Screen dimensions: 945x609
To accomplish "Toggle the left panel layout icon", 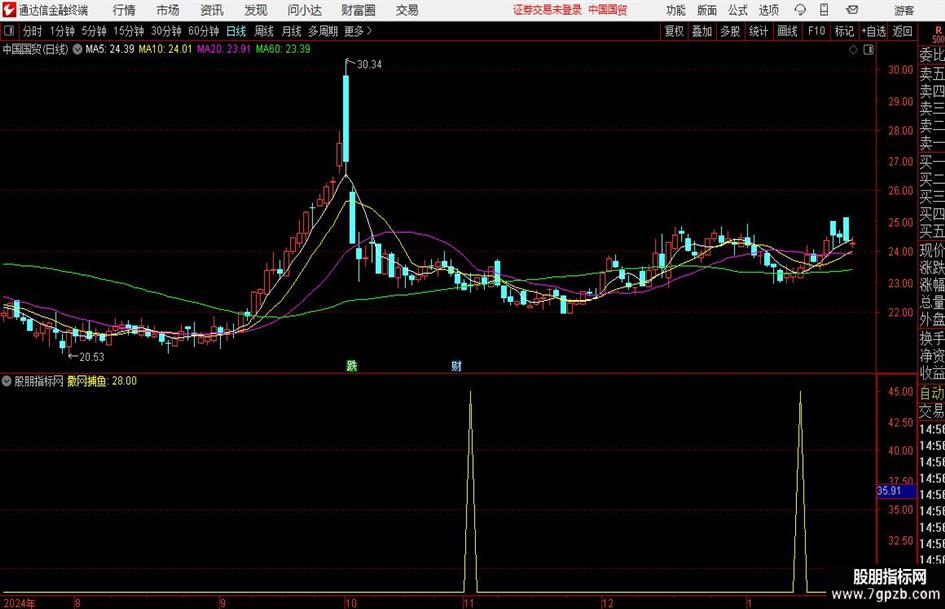I will coord(9,31).
